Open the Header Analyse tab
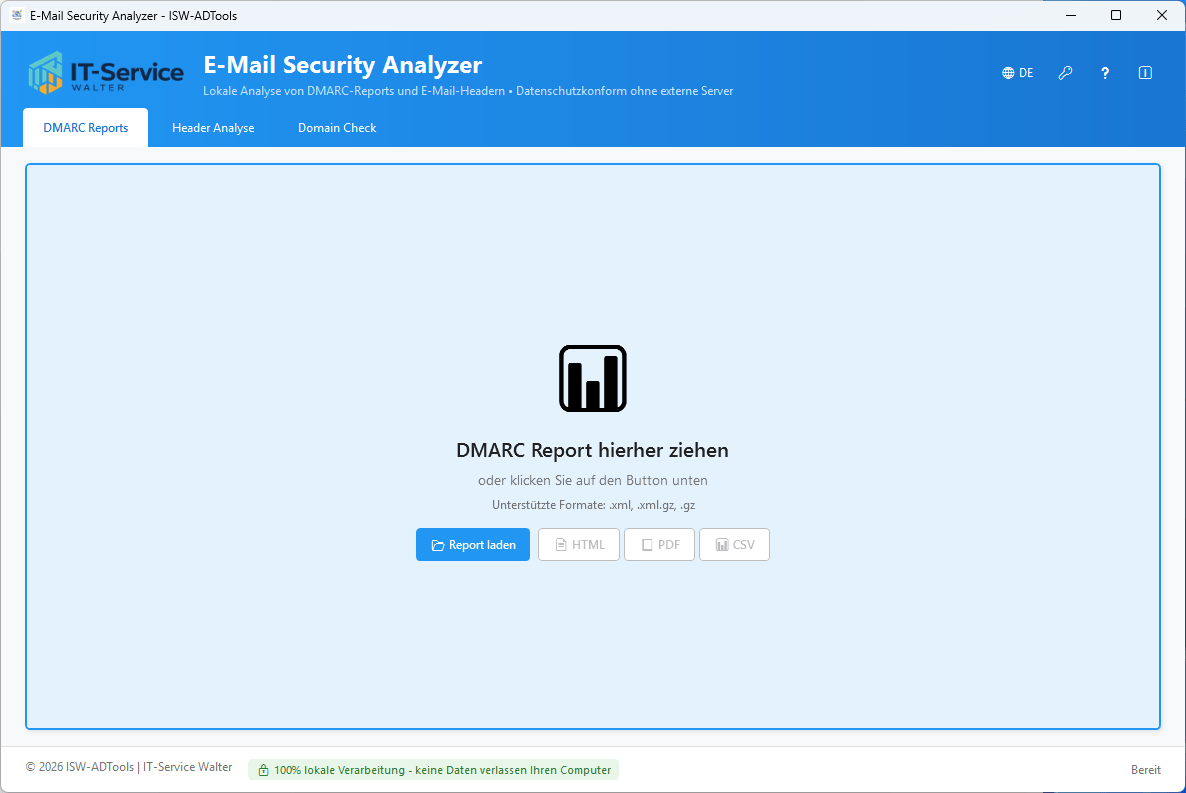Viewport: 1186px width, 793px height. [213, 128]
